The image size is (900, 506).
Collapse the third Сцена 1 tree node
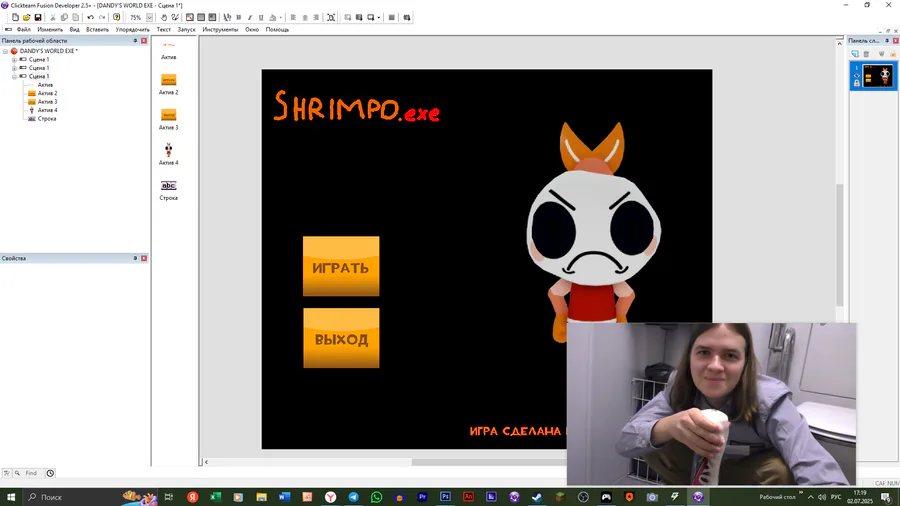(14, 76)
